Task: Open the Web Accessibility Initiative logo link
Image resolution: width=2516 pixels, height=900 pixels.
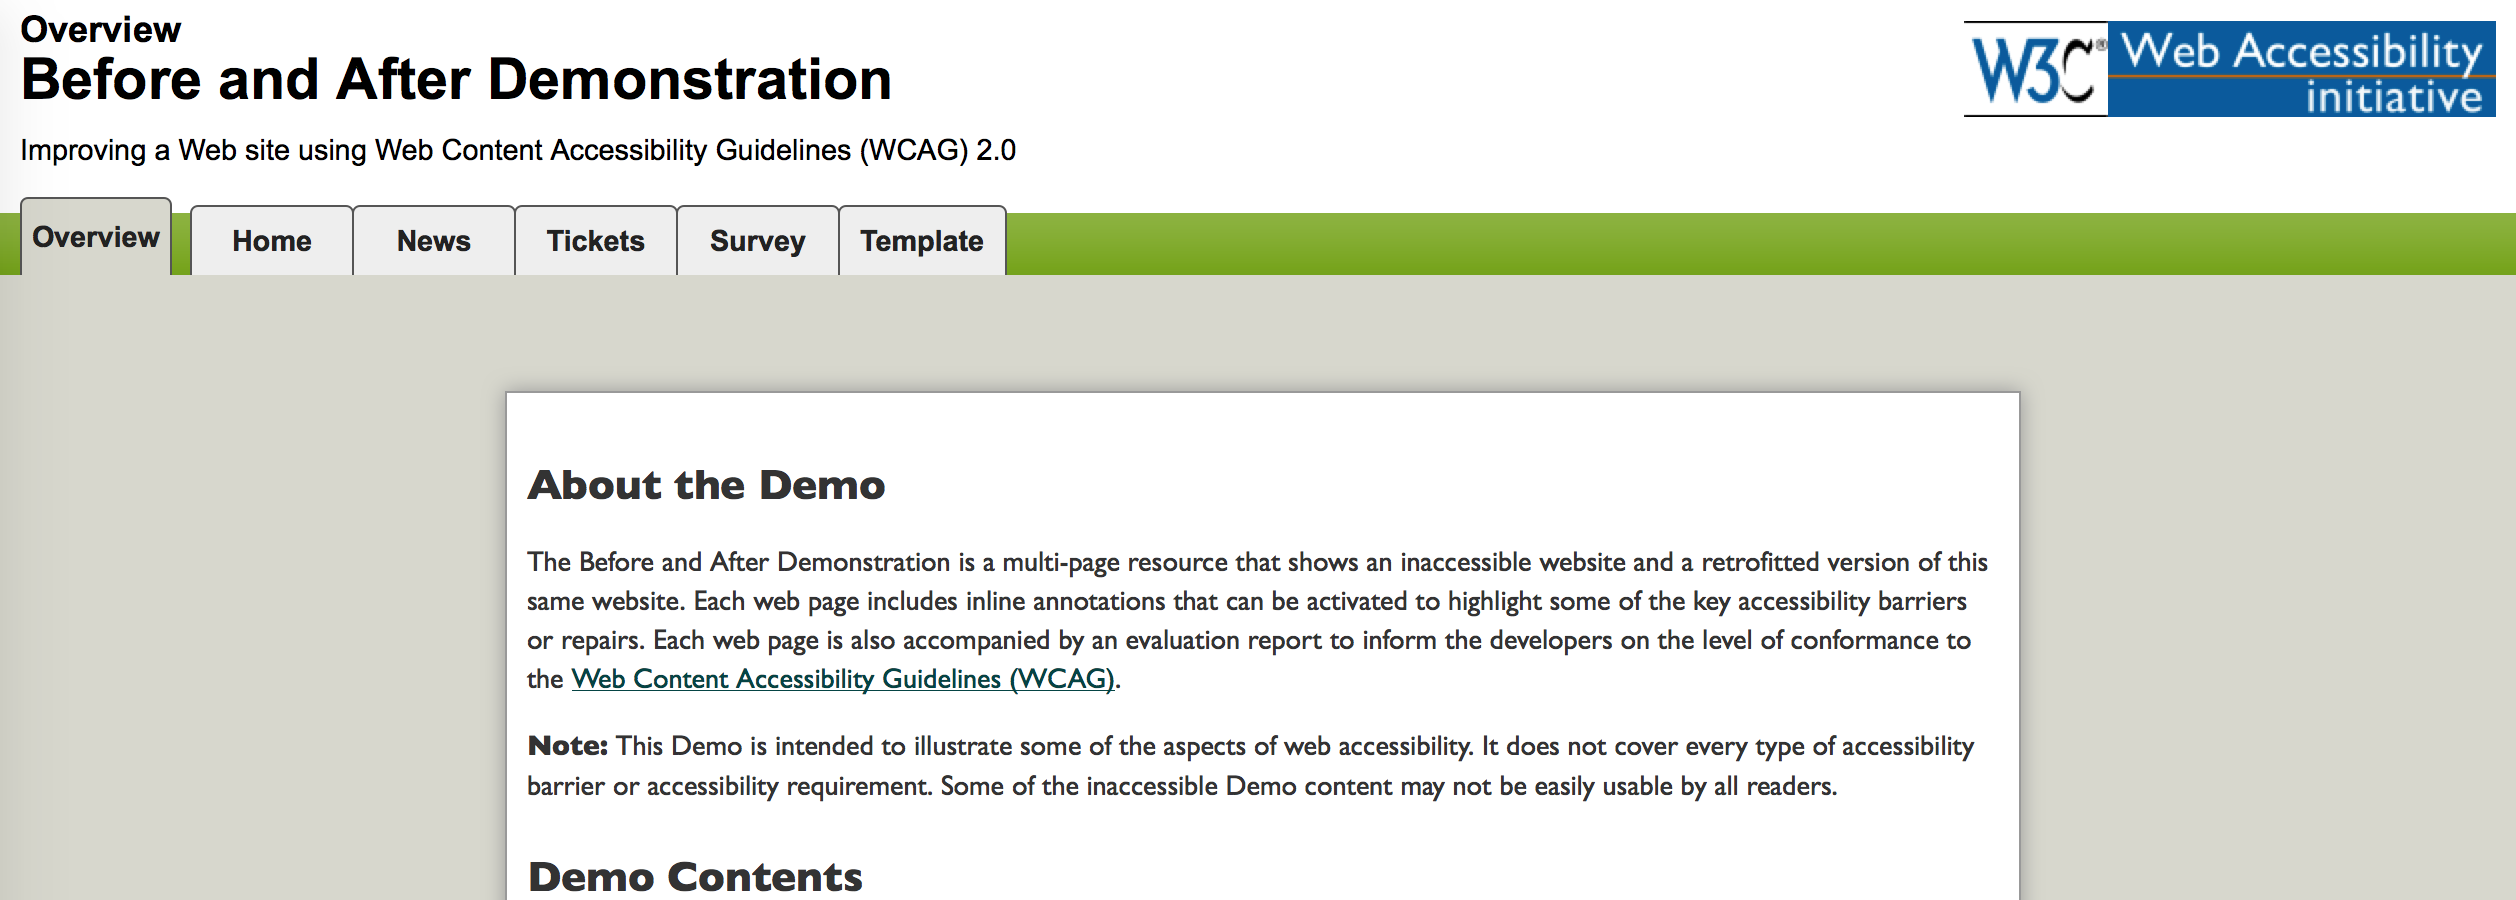Action: tap(2300, 69)
